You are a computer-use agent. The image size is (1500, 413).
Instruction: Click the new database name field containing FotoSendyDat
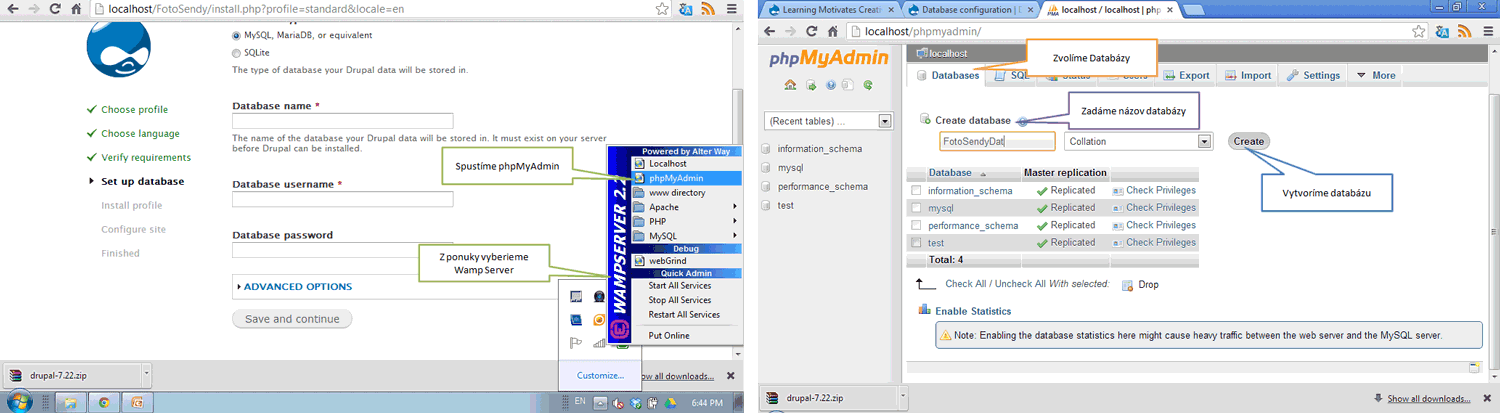997,141
